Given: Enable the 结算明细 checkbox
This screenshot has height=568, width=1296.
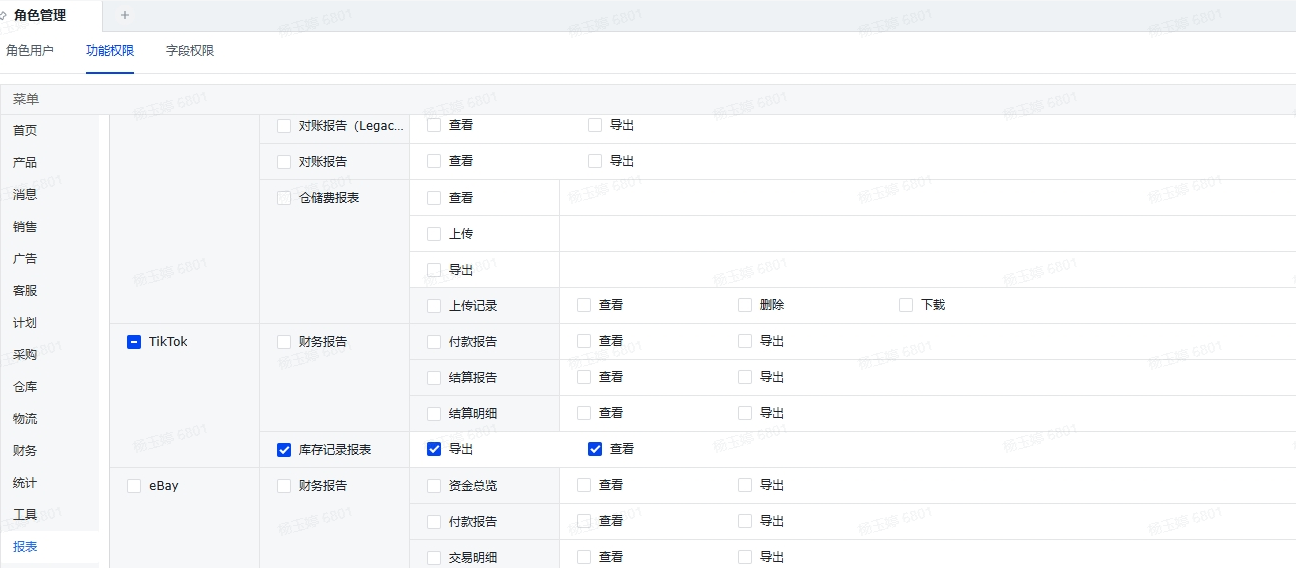Looking at the screenshot, I should tap(434, 414).
